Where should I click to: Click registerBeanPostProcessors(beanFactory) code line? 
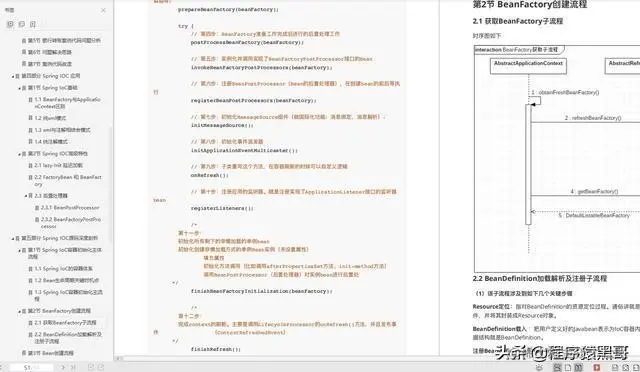tap(253, 100)
